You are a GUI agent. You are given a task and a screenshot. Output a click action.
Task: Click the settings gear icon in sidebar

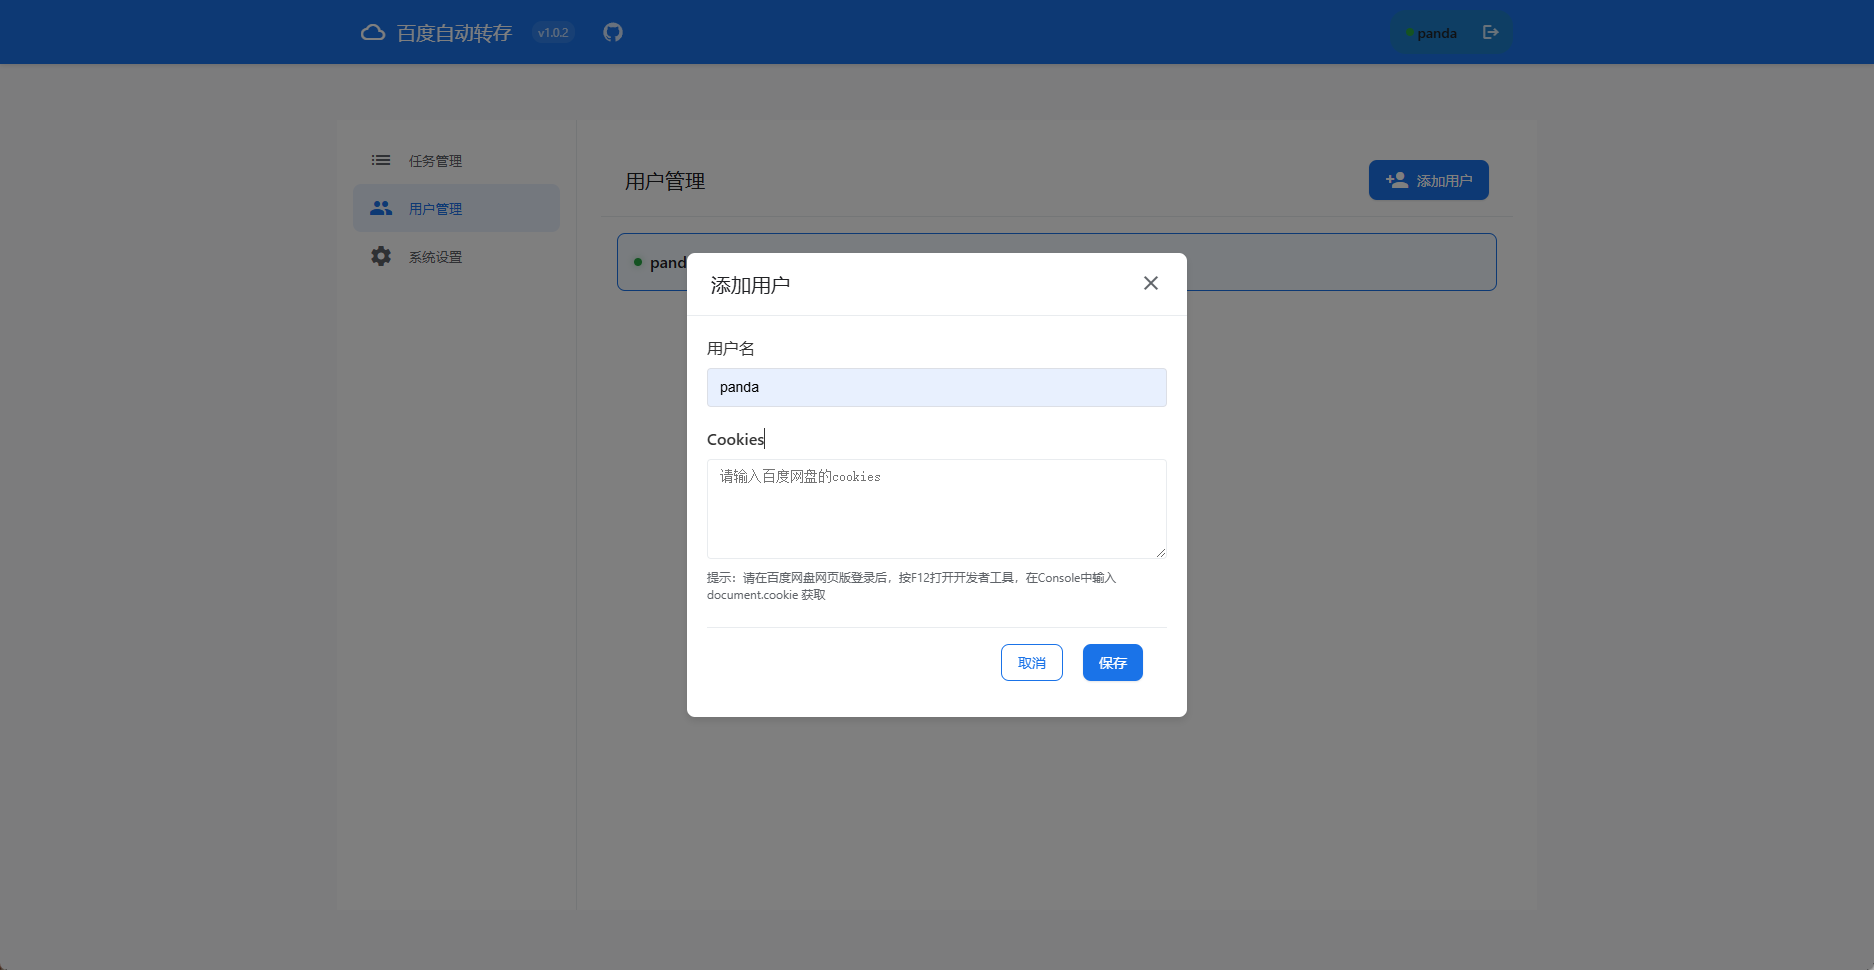[381, 256]
